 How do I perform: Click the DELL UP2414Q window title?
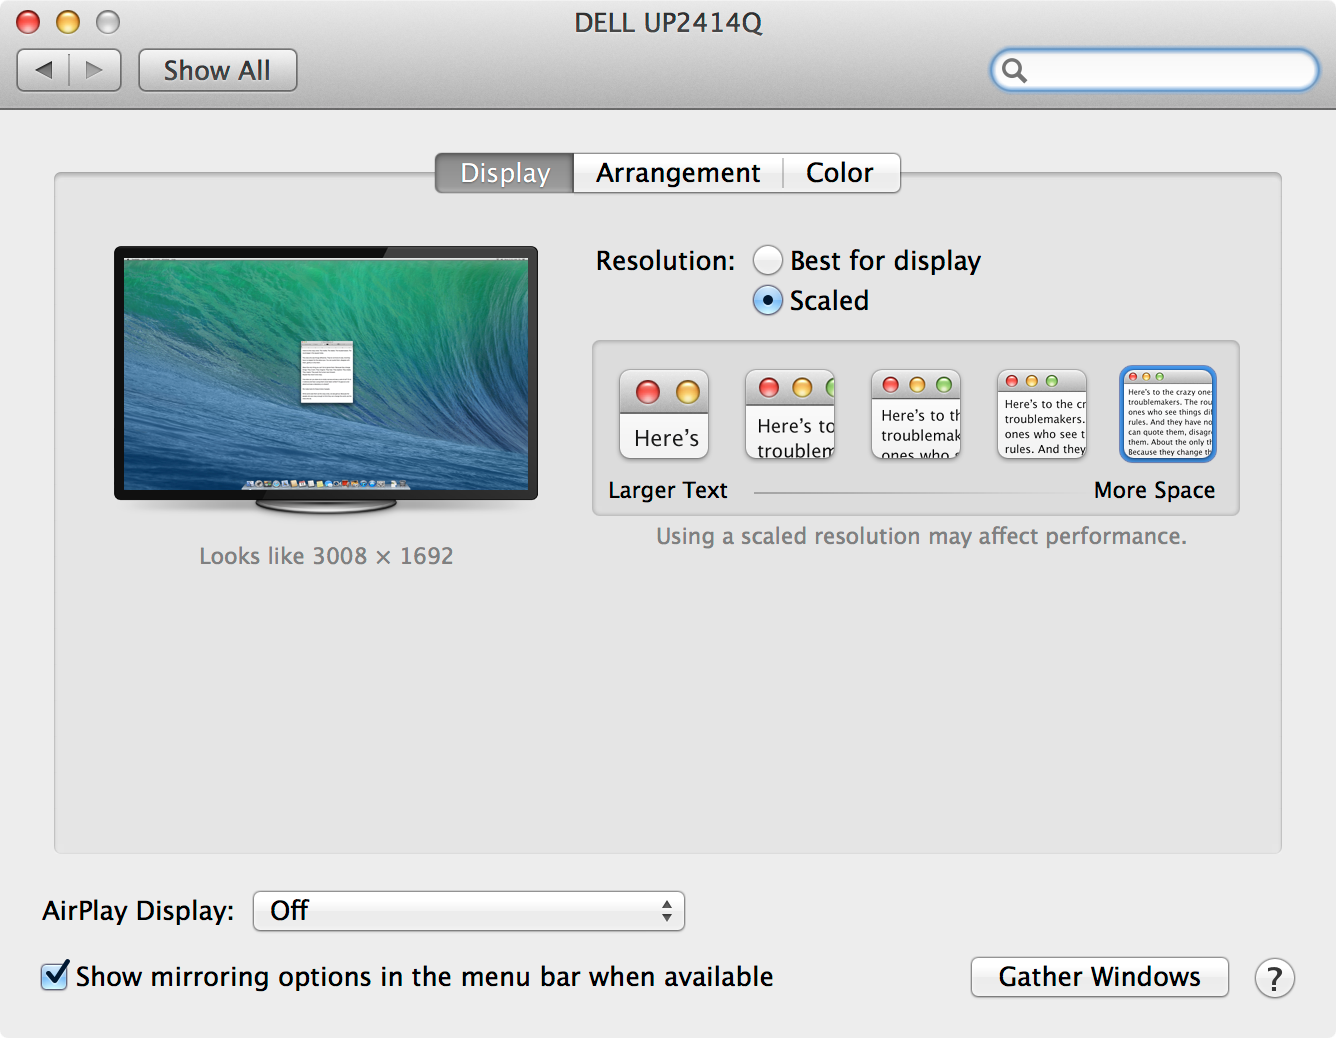[x=668, y=22]
